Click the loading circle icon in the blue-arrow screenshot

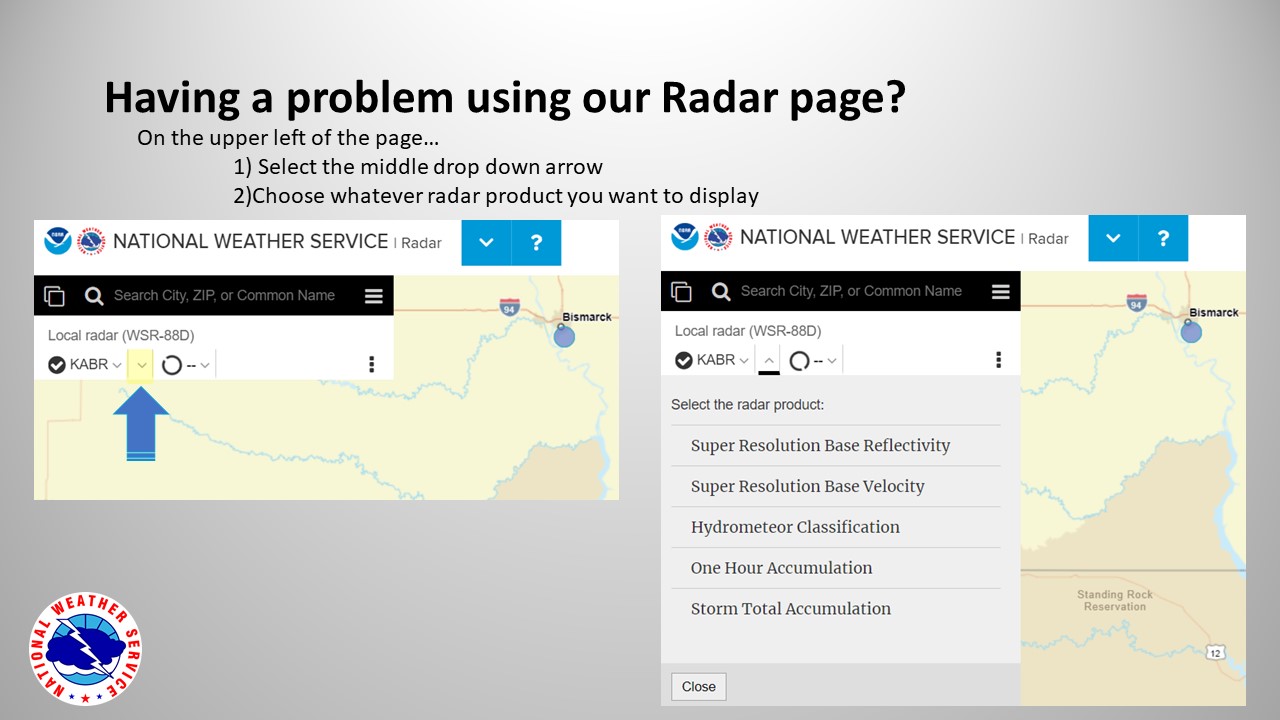(172, 365)
